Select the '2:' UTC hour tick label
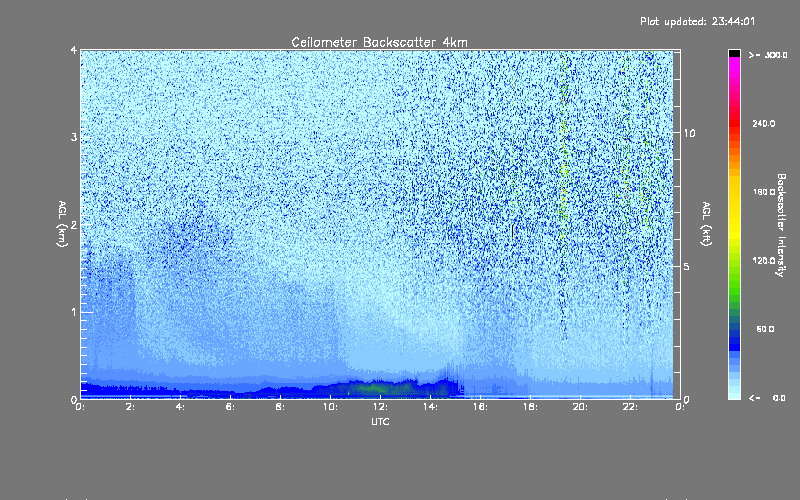800x500 pixels. point(130,407)
